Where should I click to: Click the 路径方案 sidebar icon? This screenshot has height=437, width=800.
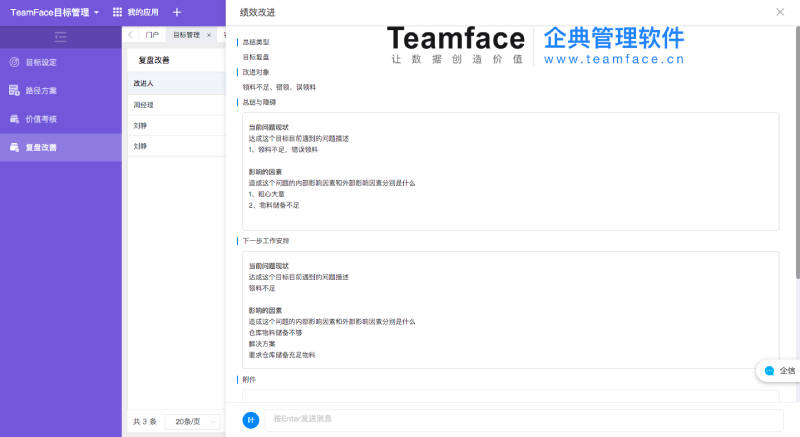[14, 91]
